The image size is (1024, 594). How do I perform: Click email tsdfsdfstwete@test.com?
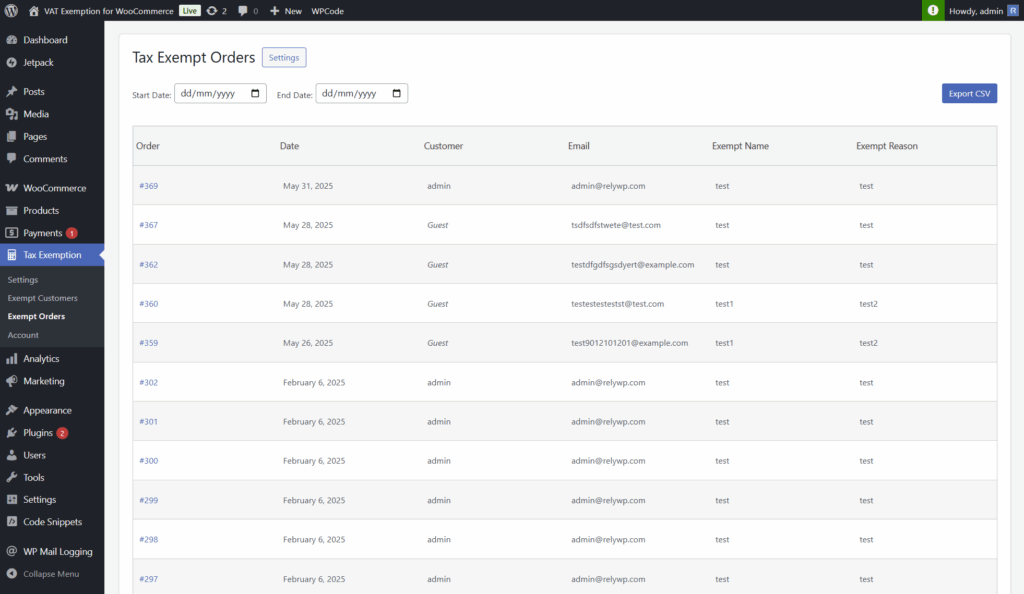(x=616, y=225)
